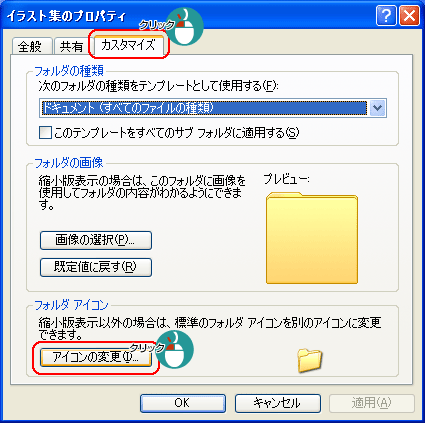Viewport: 425px width, 423px height.
Task: Switch to the 全般 tab
Action: pos(32,46)
